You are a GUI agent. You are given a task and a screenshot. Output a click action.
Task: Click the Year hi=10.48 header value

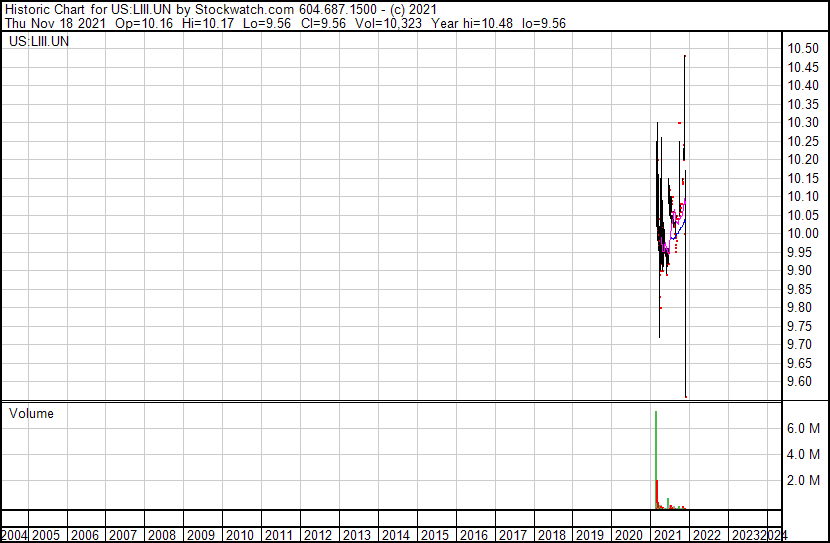point(472,23)
